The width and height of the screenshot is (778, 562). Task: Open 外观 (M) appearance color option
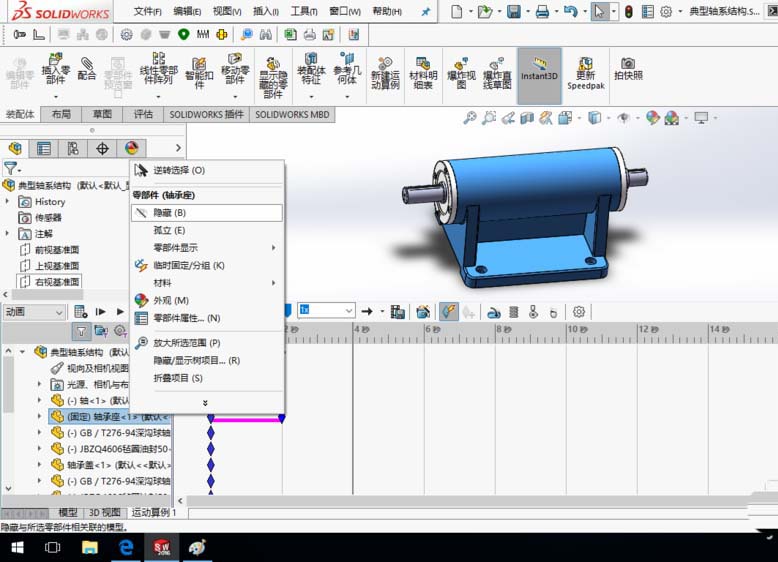(170, 300)
